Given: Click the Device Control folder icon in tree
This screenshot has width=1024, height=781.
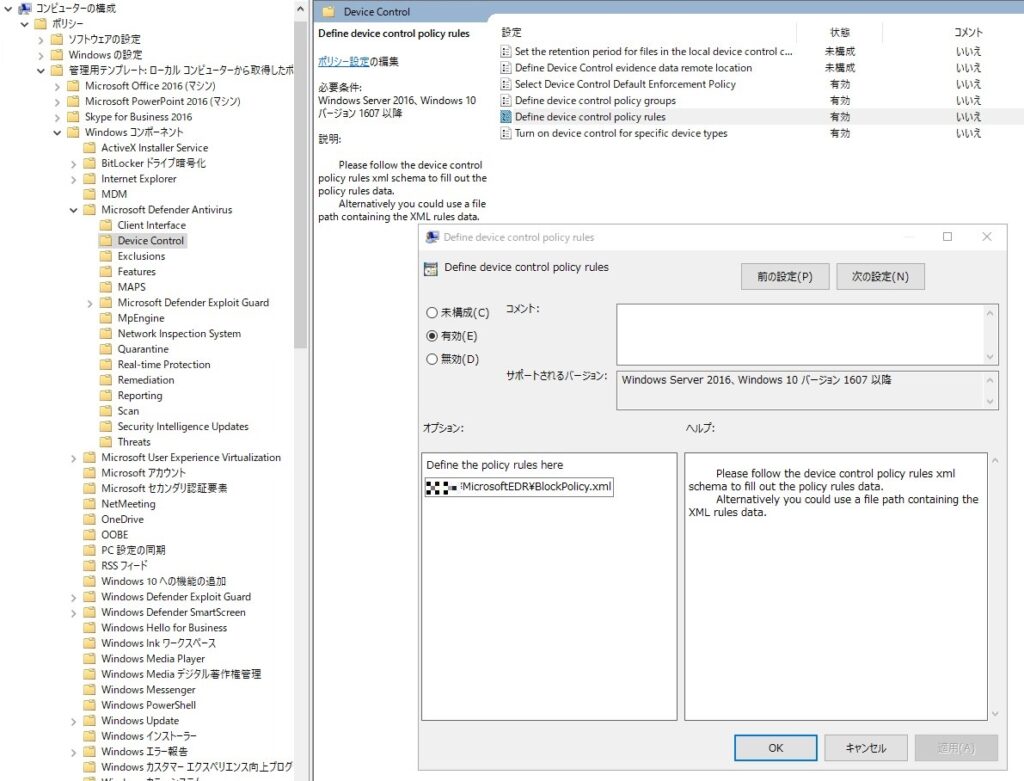Looking at the screenshot, I should click(x=106, y=240).
